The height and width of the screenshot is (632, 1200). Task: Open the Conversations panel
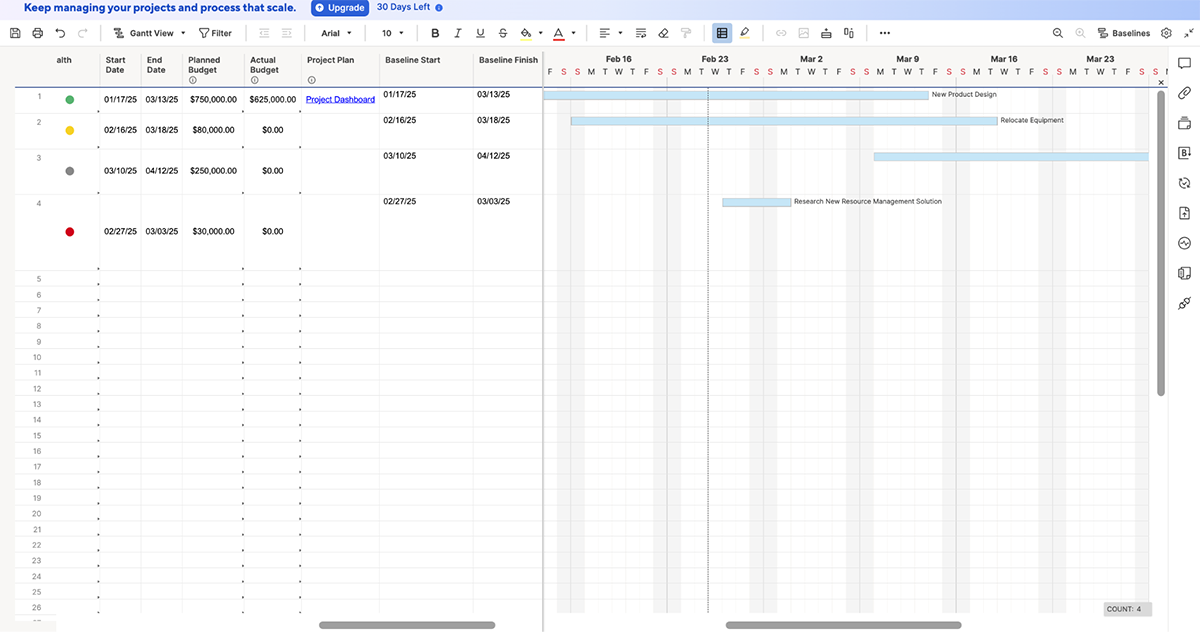coord(1184,63)
